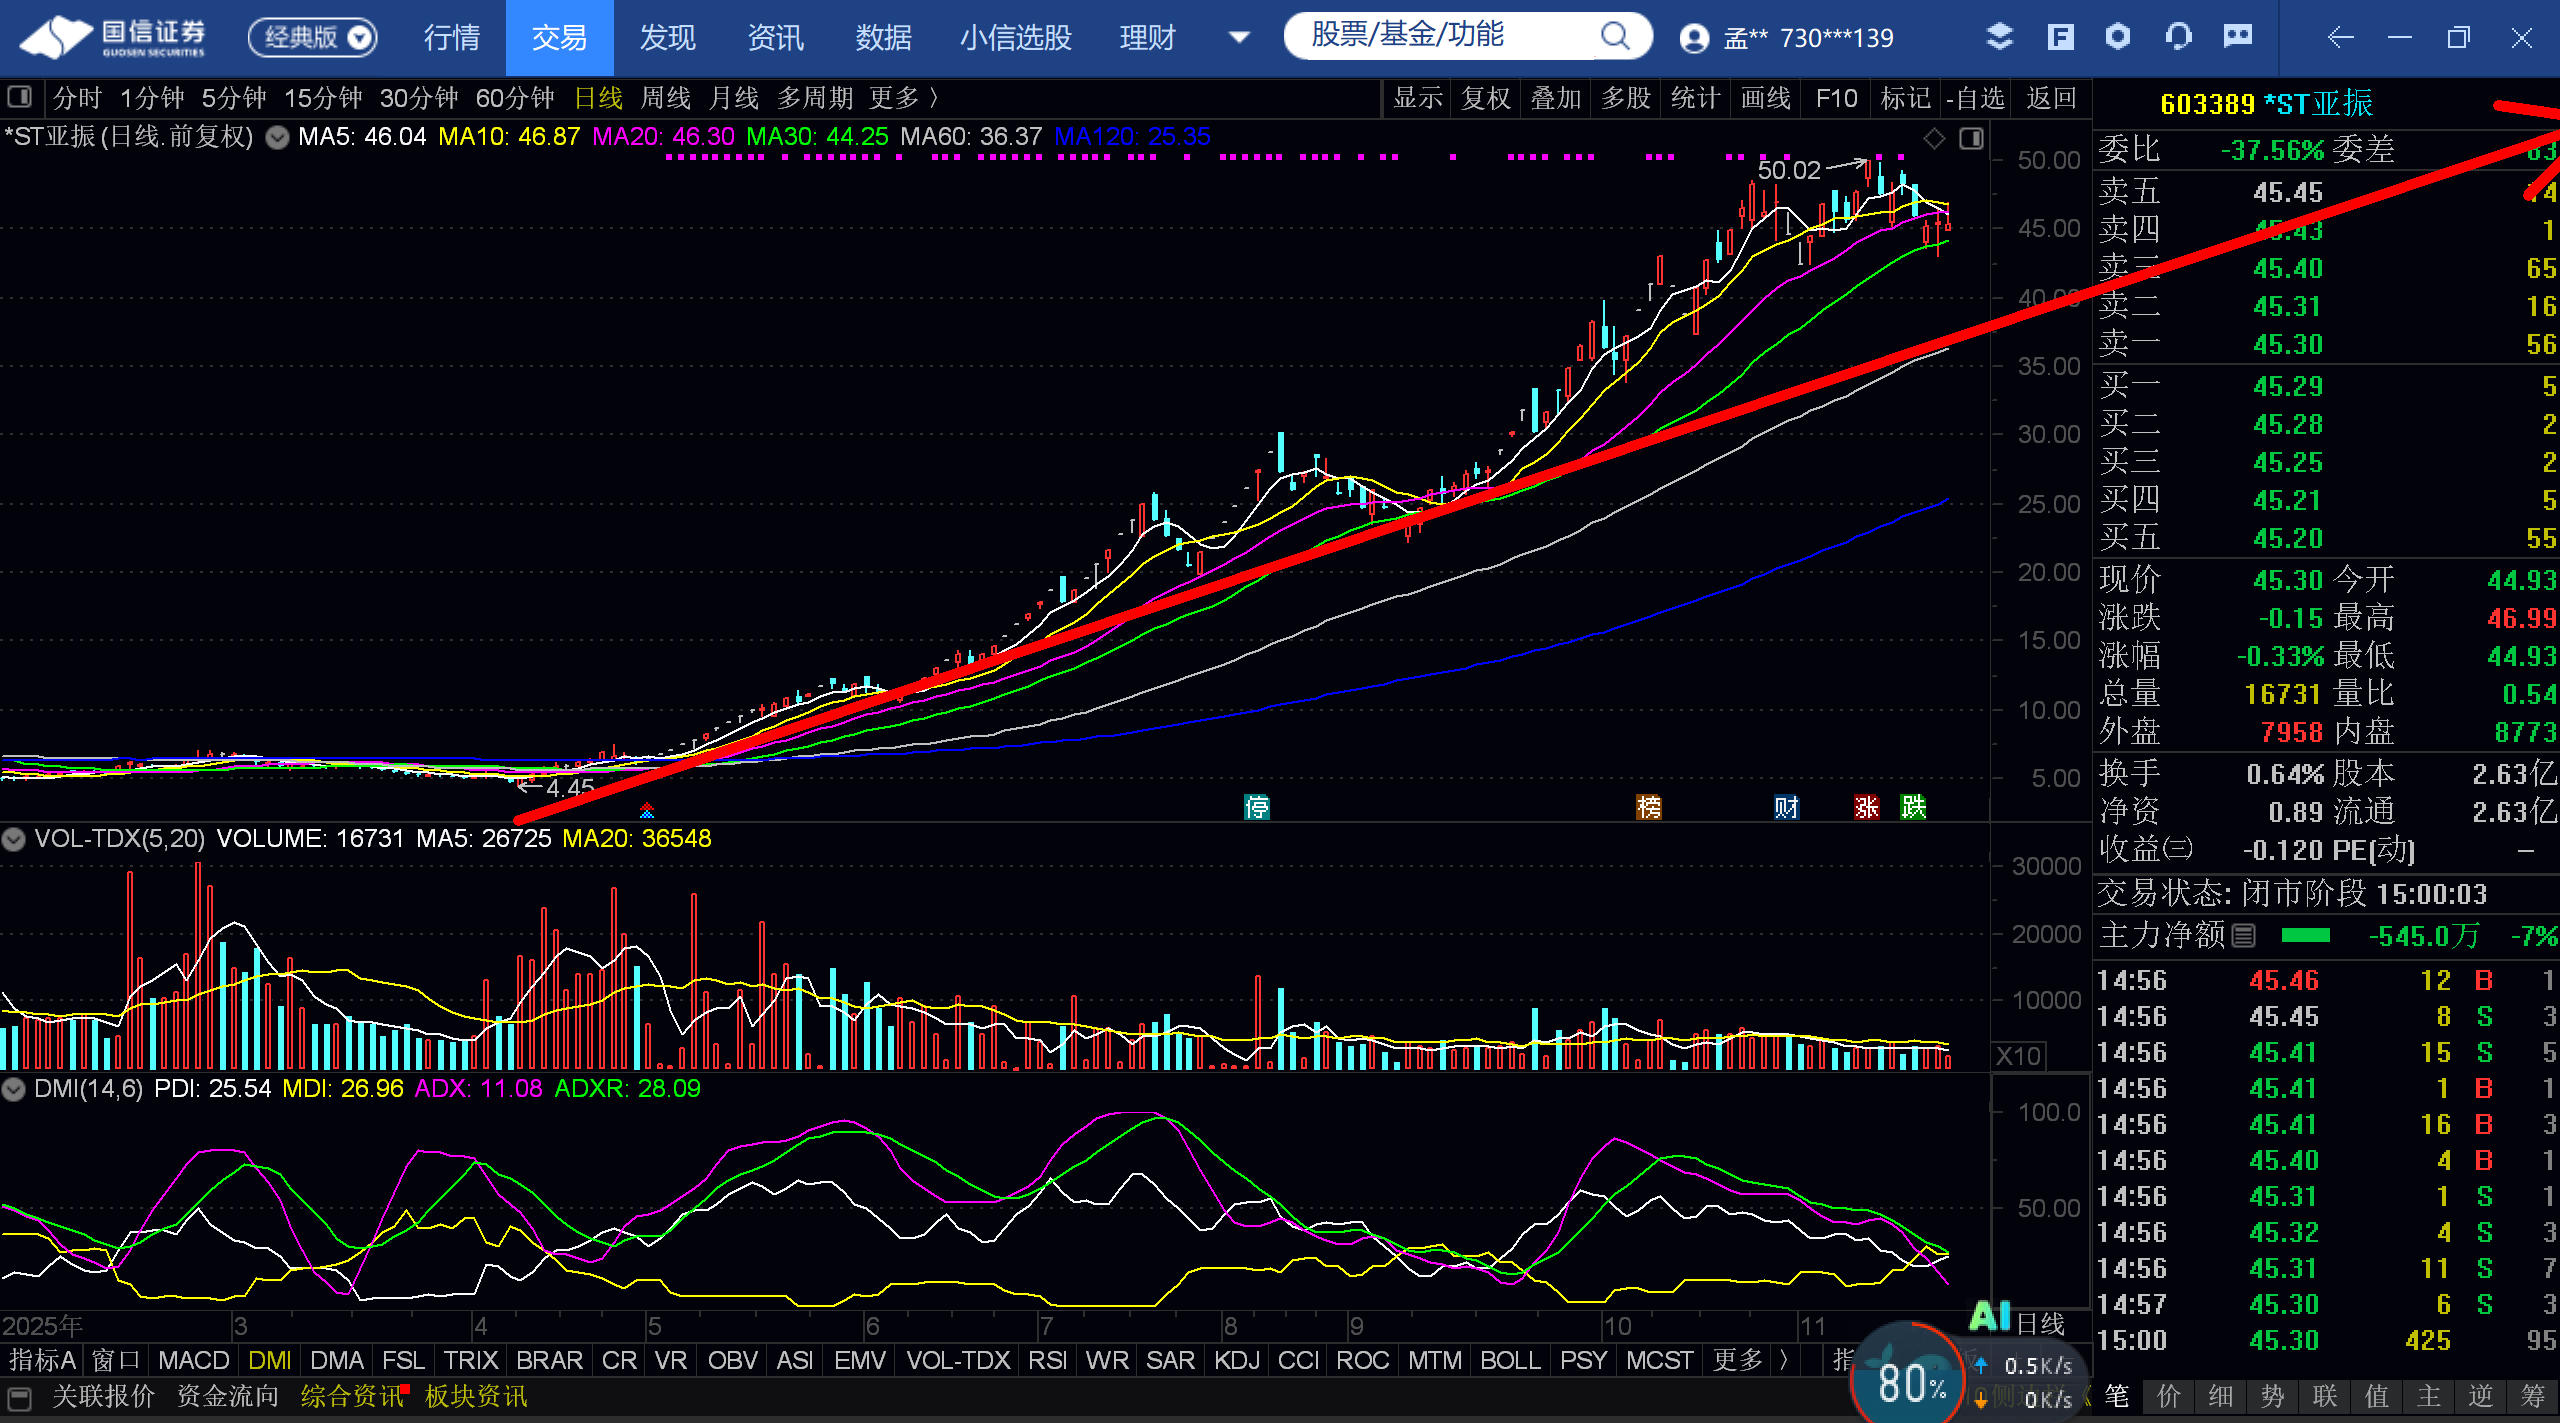Toggle the diamond marker near the chart corner

tap(1935, 139)
